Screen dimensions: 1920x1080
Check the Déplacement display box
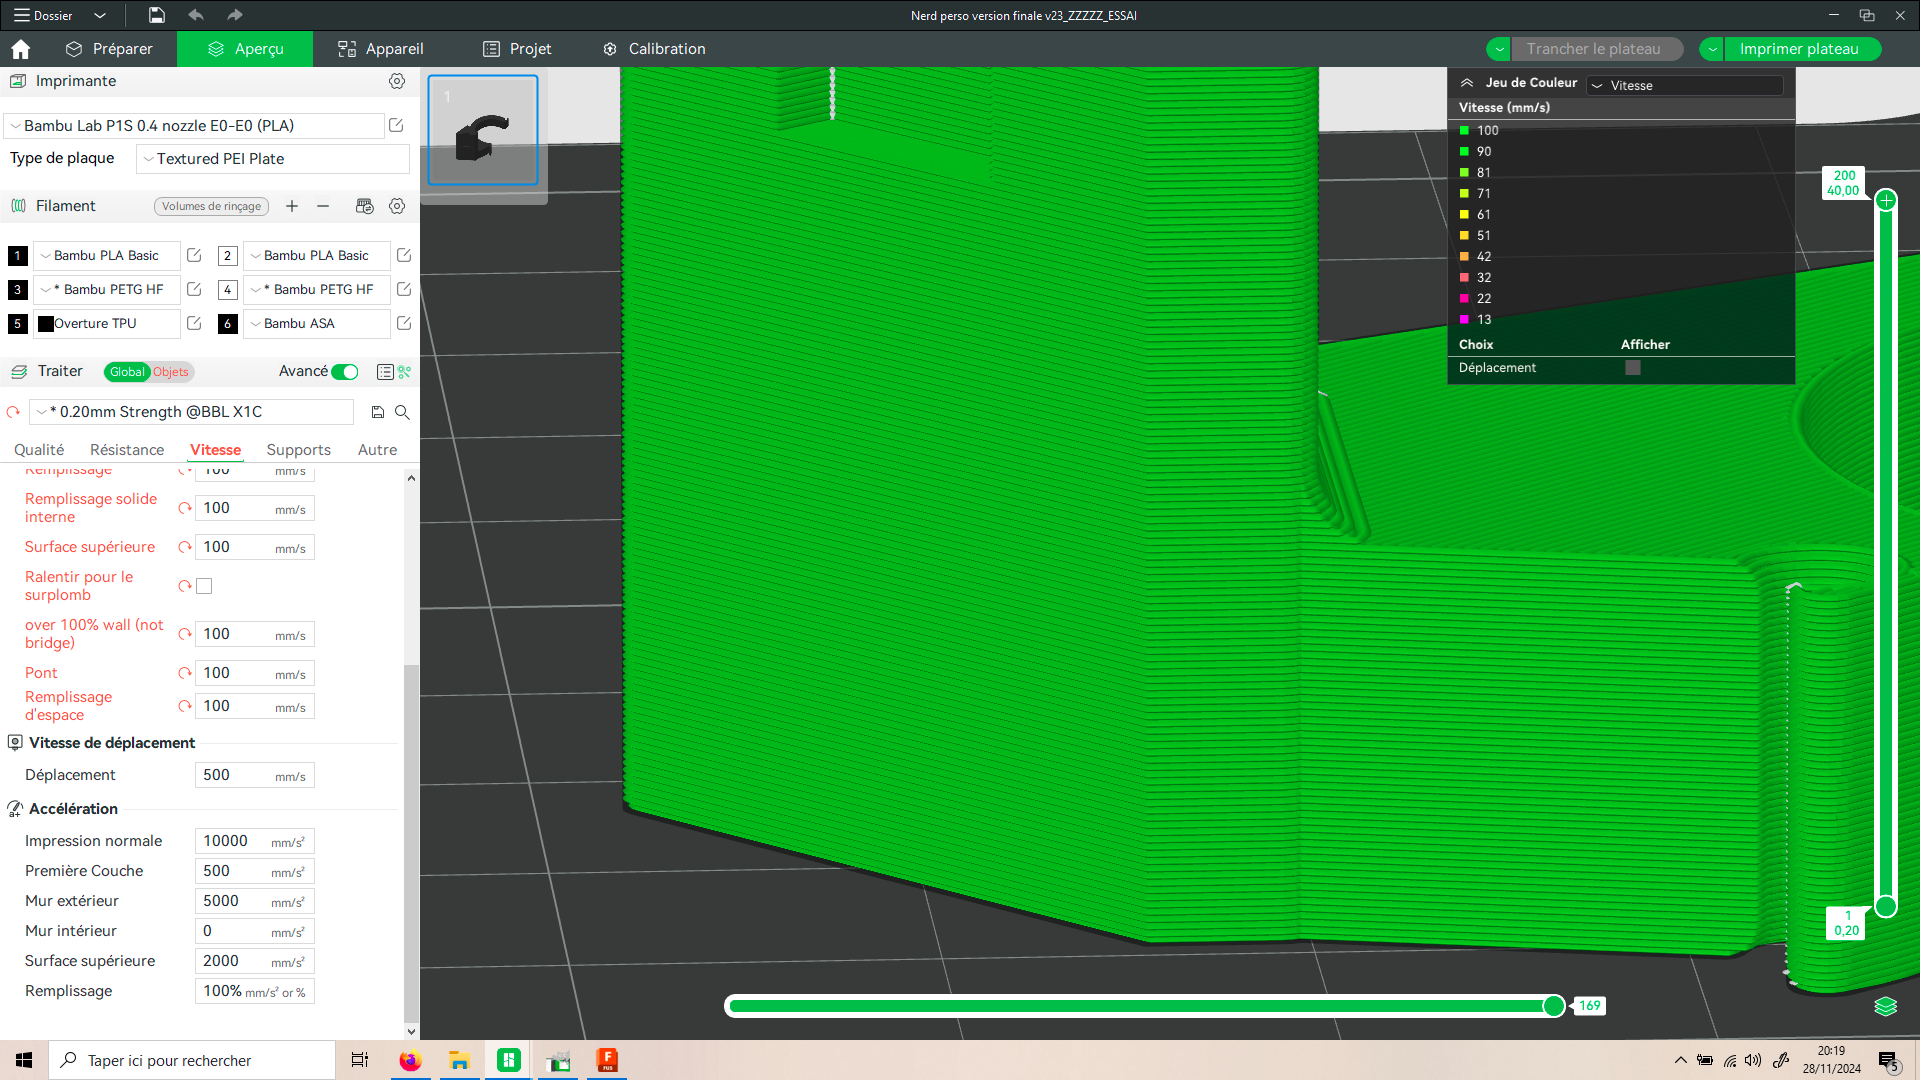1633,368
